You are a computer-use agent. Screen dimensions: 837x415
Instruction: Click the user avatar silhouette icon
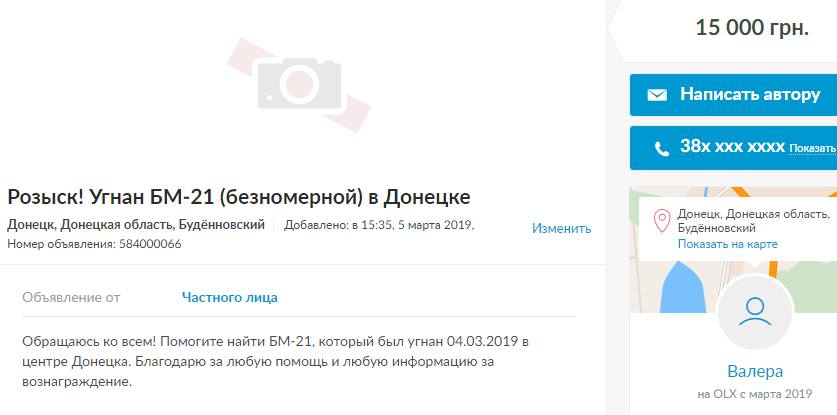coord(755,312)
